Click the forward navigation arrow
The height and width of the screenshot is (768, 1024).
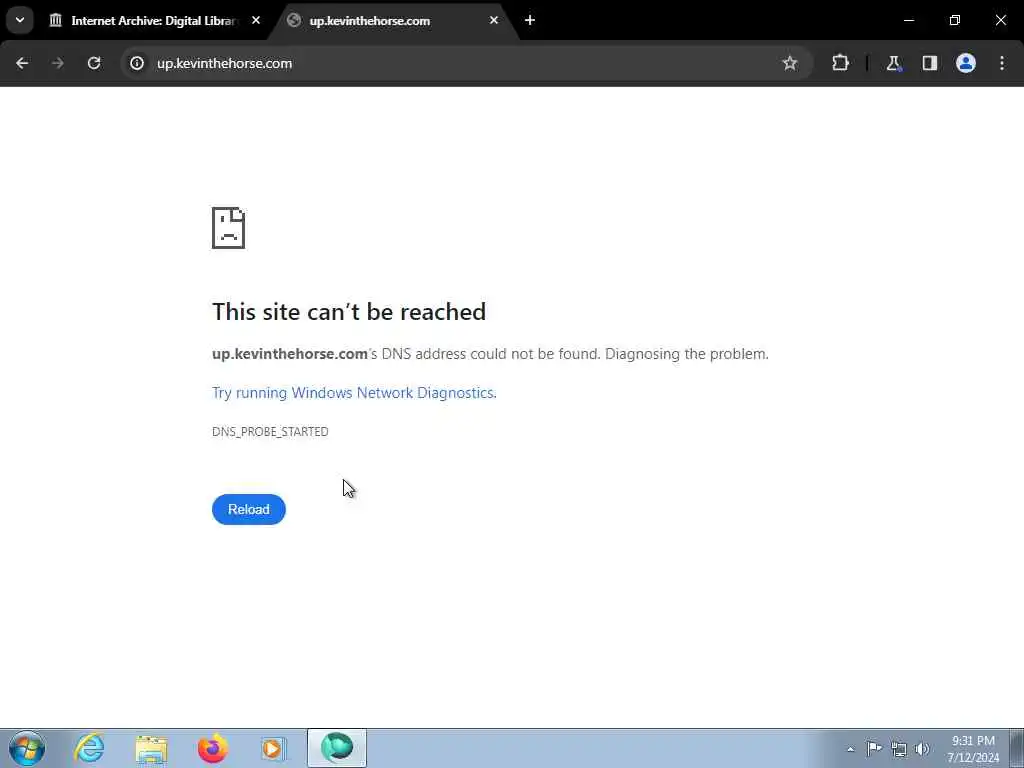[x=57, y=63]
